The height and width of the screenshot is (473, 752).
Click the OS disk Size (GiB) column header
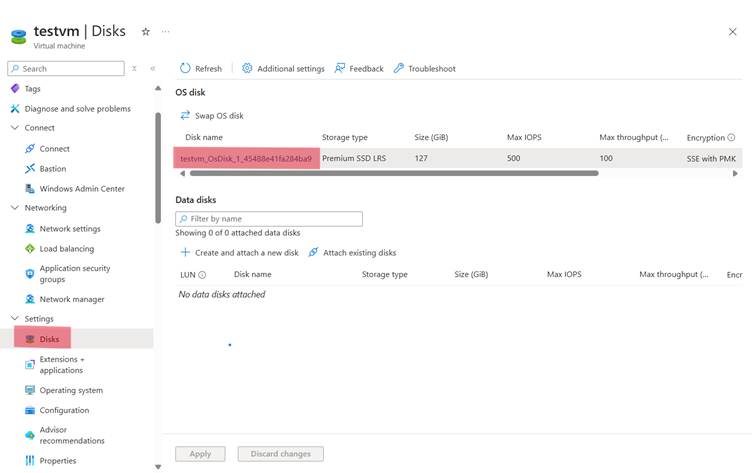point(431,137)
